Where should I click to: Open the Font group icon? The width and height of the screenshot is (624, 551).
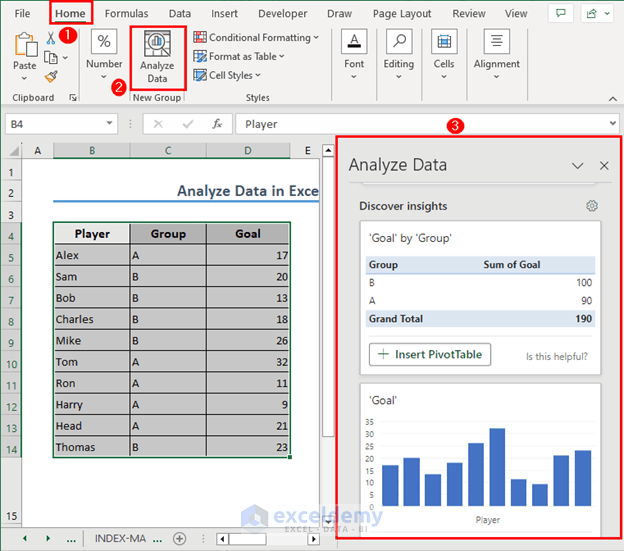354,41
